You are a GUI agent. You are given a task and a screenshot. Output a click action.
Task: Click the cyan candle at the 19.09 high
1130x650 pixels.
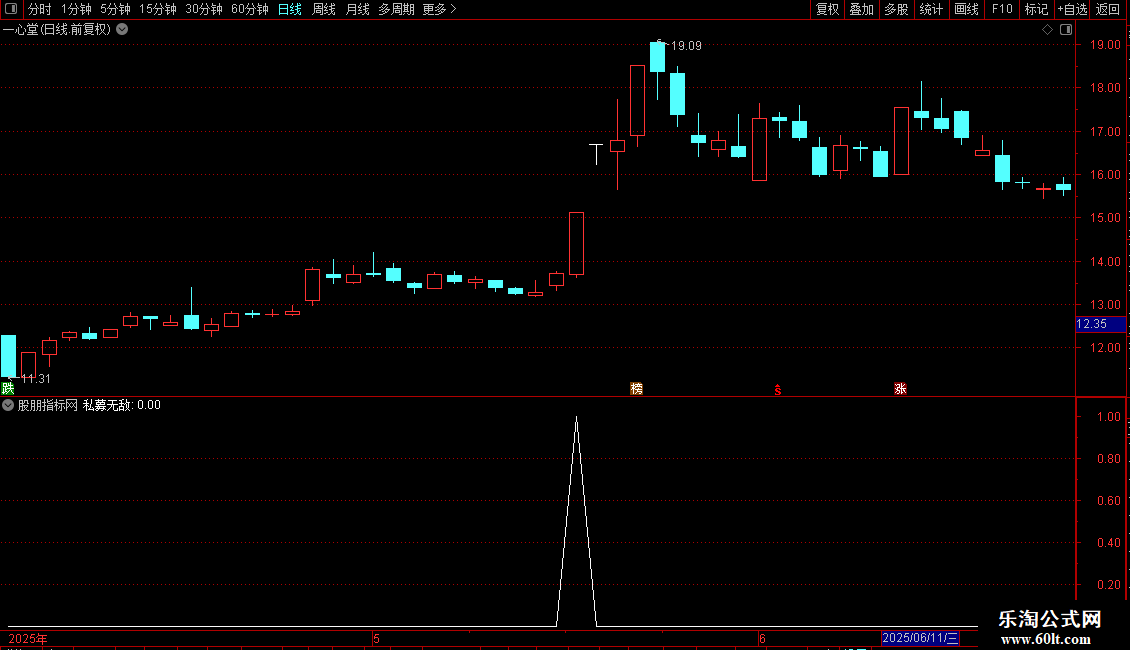pos(657,57)
